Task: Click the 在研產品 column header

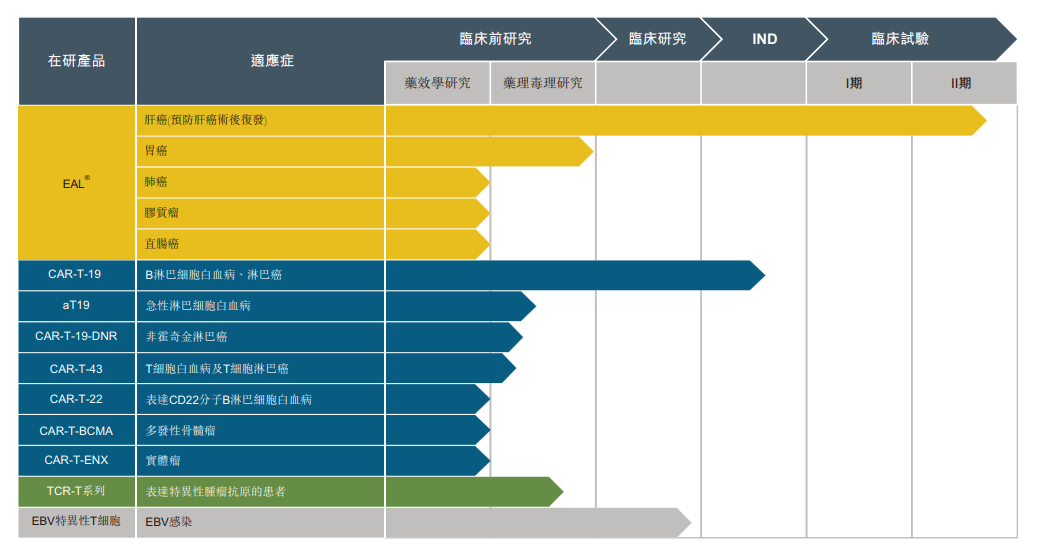Action: pos(77,61)
